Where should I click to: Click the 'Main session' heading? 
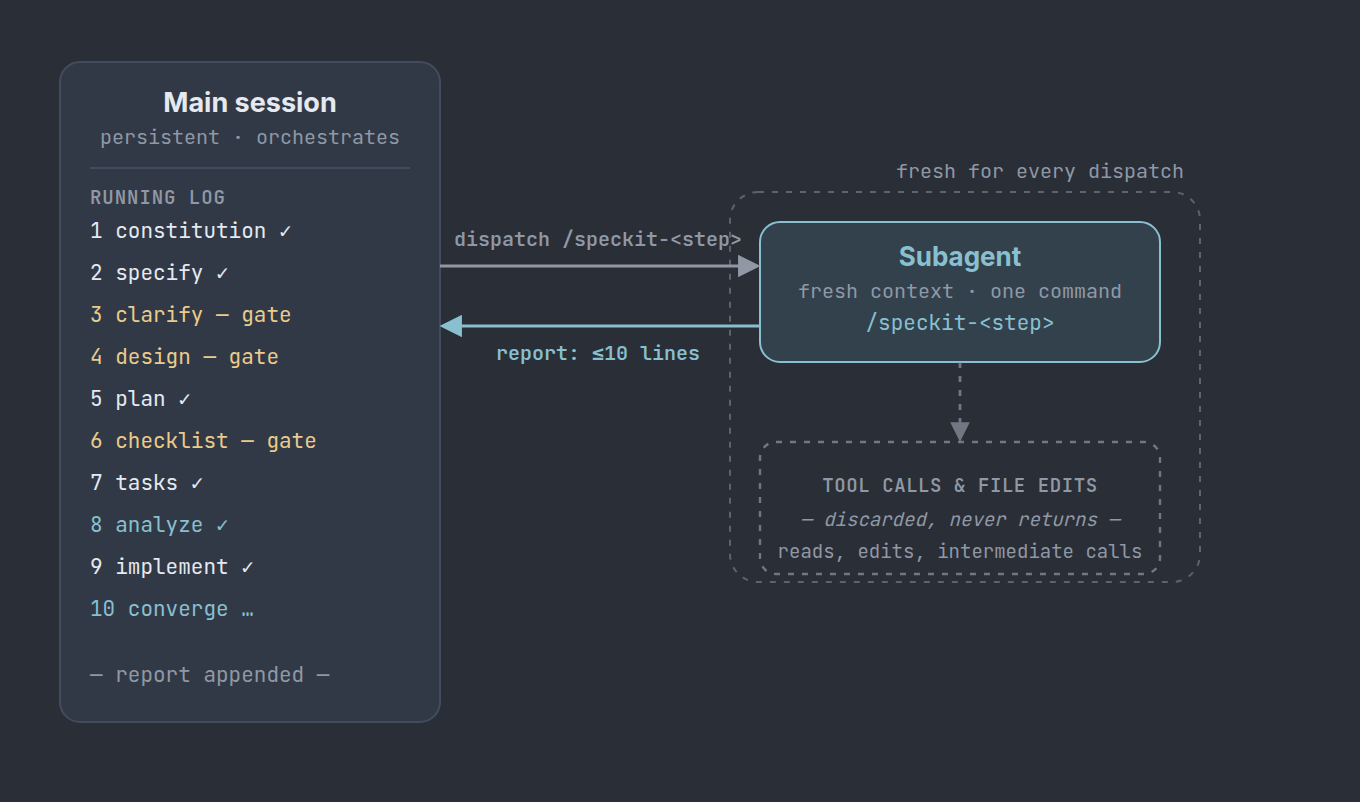point(250,103)
